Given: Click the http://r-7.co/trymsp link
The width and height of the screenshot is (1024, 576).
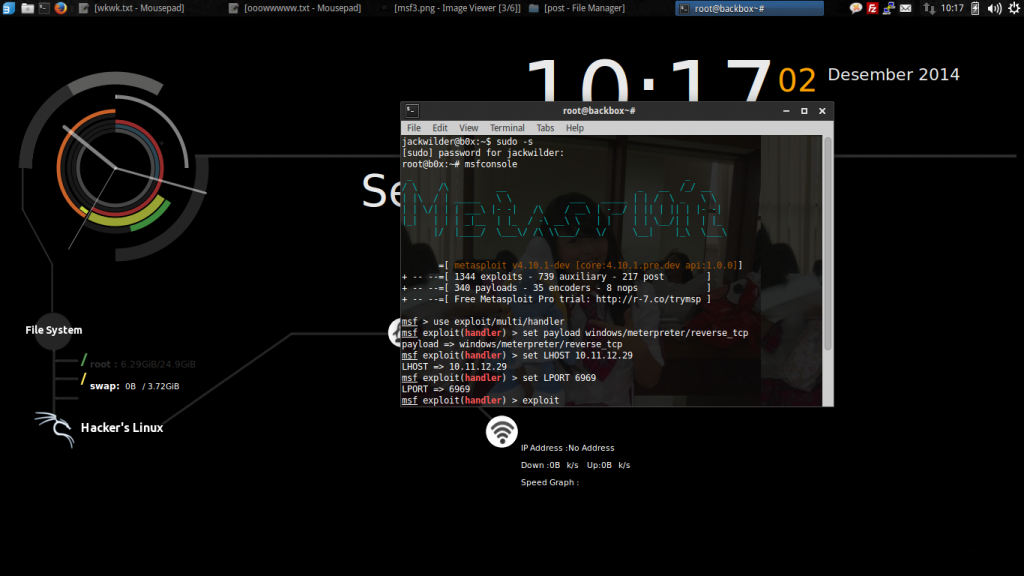Looking at the screenshot, I should [648, 299].
